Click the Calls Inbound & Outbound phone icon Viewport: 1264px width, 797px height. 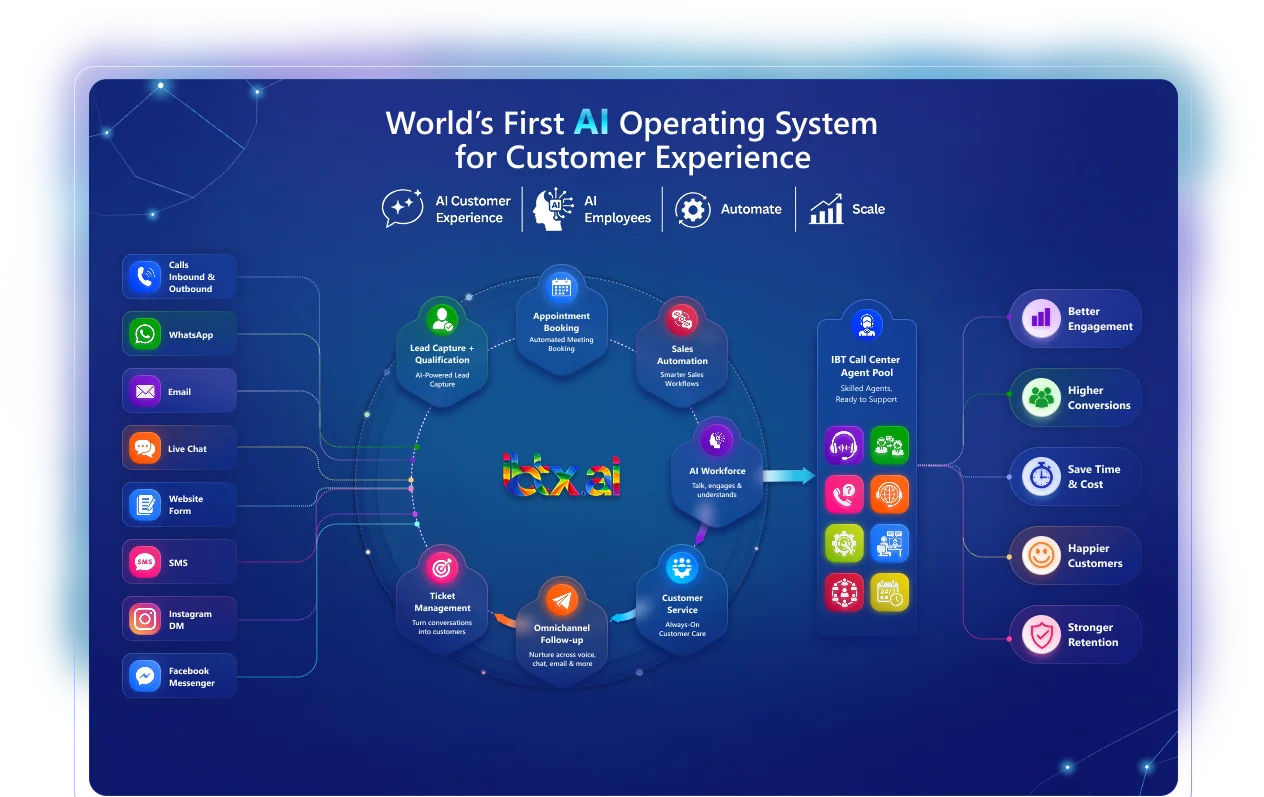pyautogui.click(x=145, y=277)
